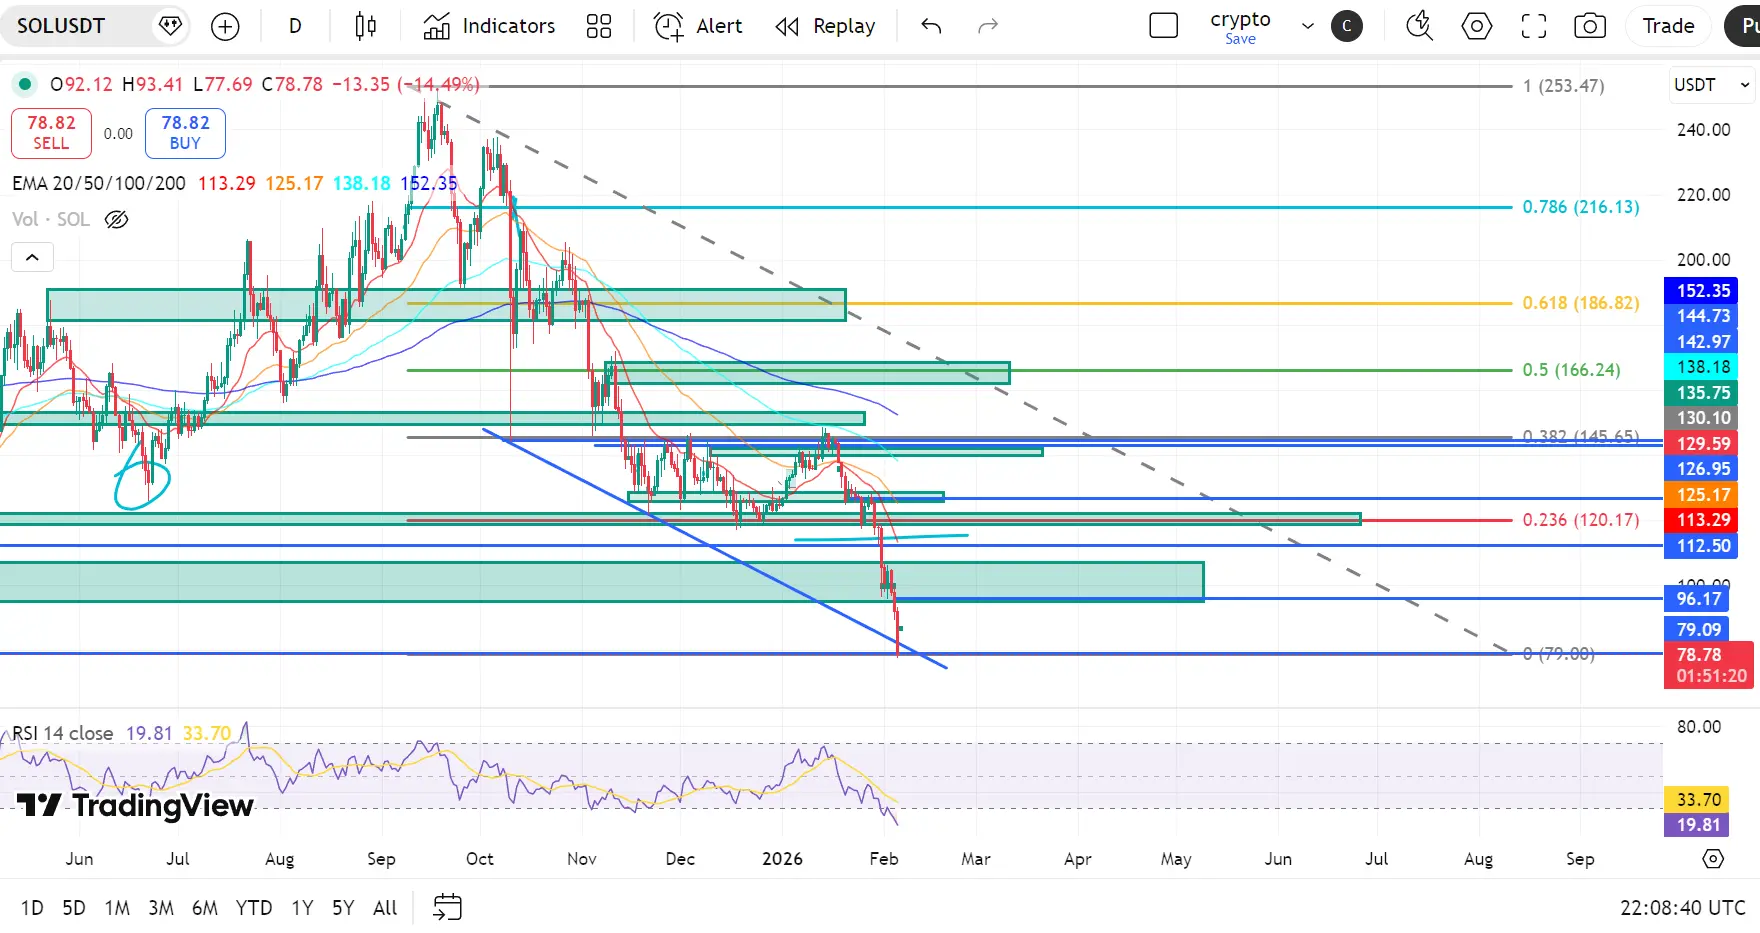The image size is (1760, 933).
Task: Click the diamond premium icon beside SOLUSDT
Action: [171, 26]
